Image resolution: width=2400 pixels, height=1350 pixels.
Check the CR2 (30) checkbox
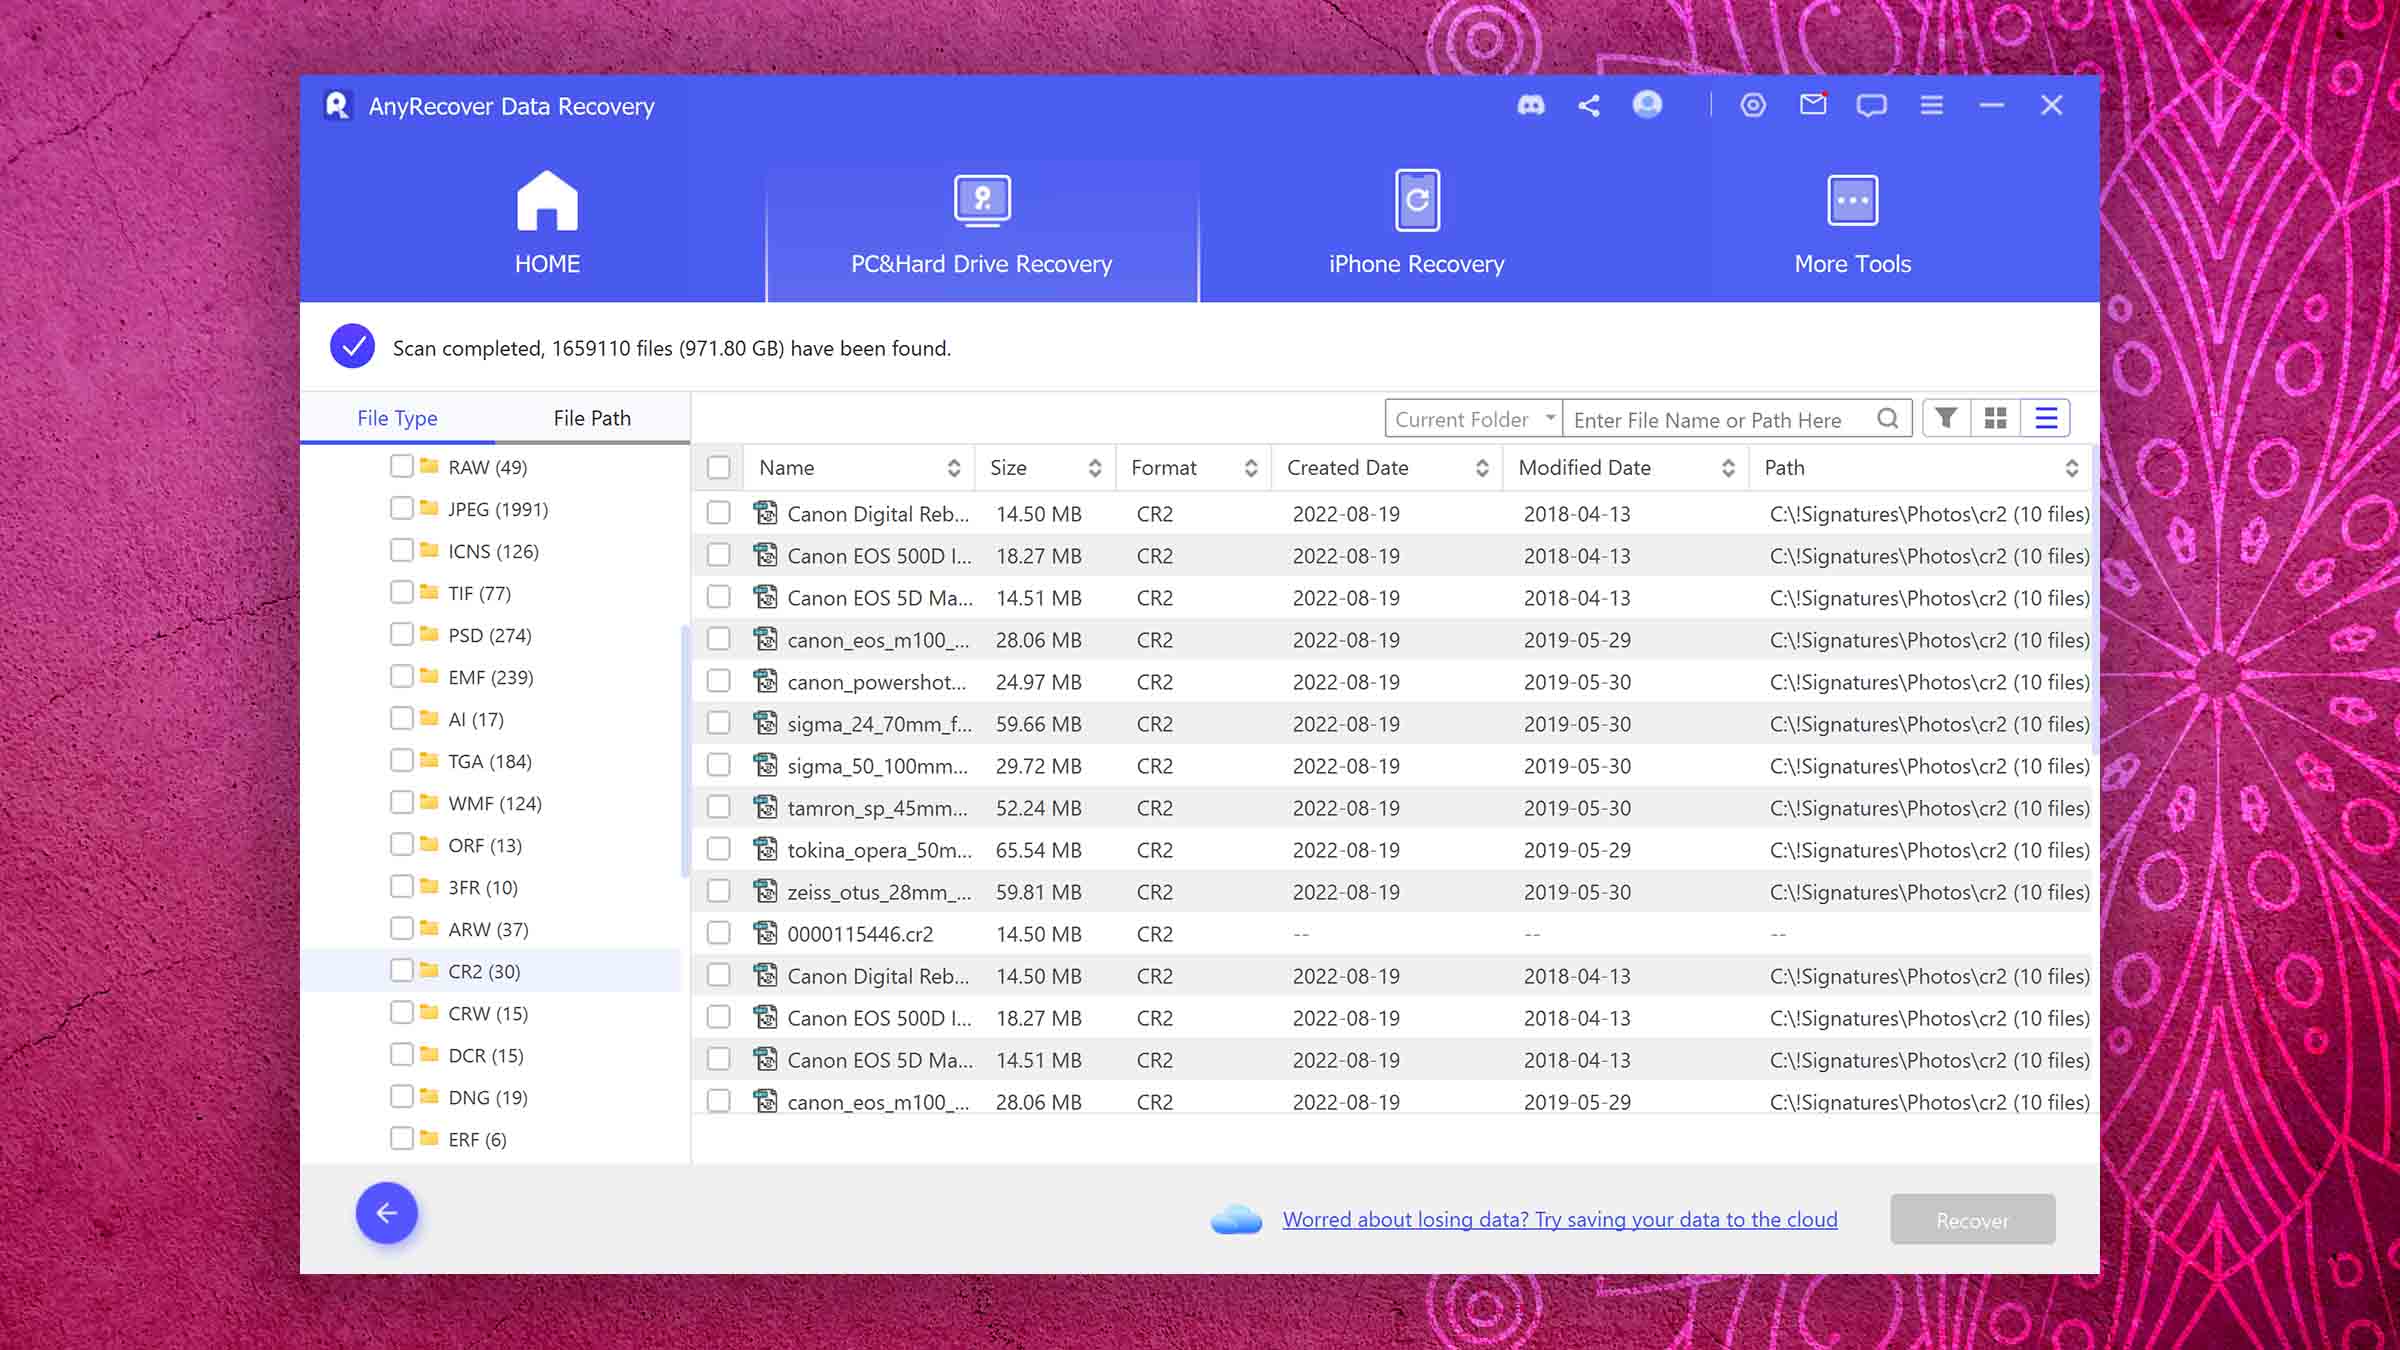[402, 970]
